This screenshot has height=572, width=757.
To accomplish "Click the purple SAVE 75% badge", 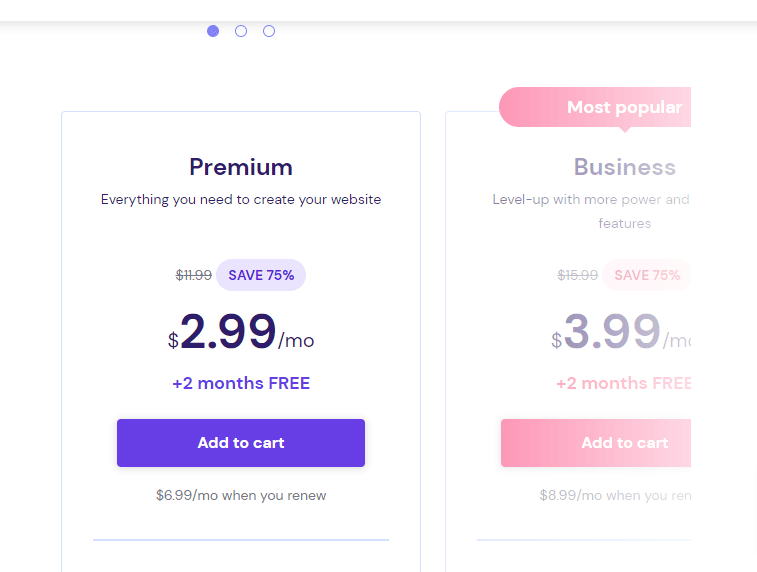I will click(x=261, y=275).
